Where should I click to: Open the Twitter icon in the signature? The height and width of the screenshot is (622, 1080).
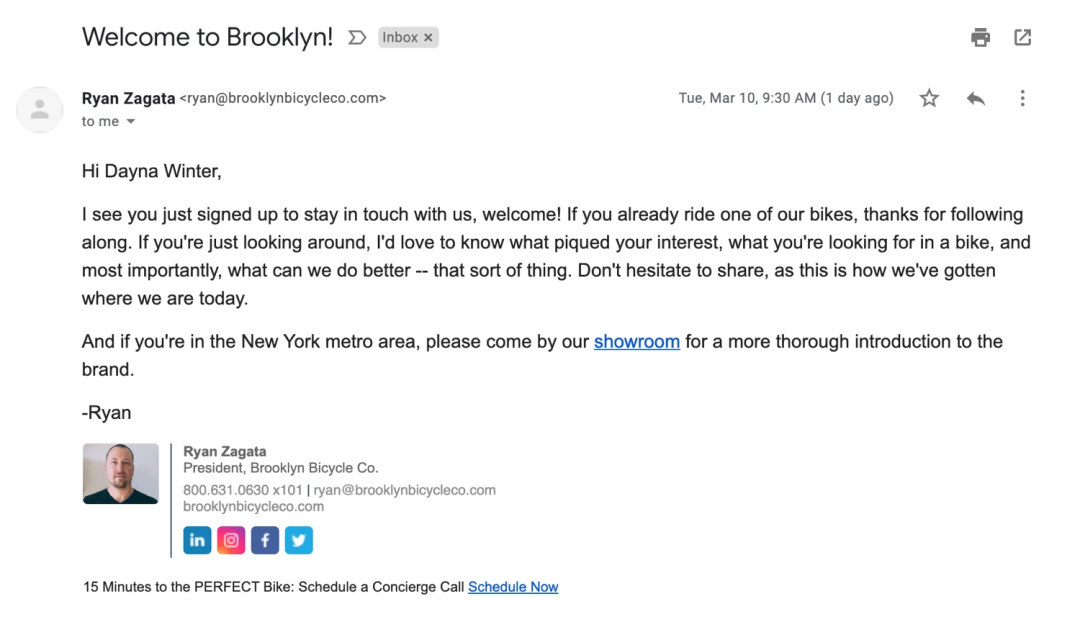click(299, 540)
